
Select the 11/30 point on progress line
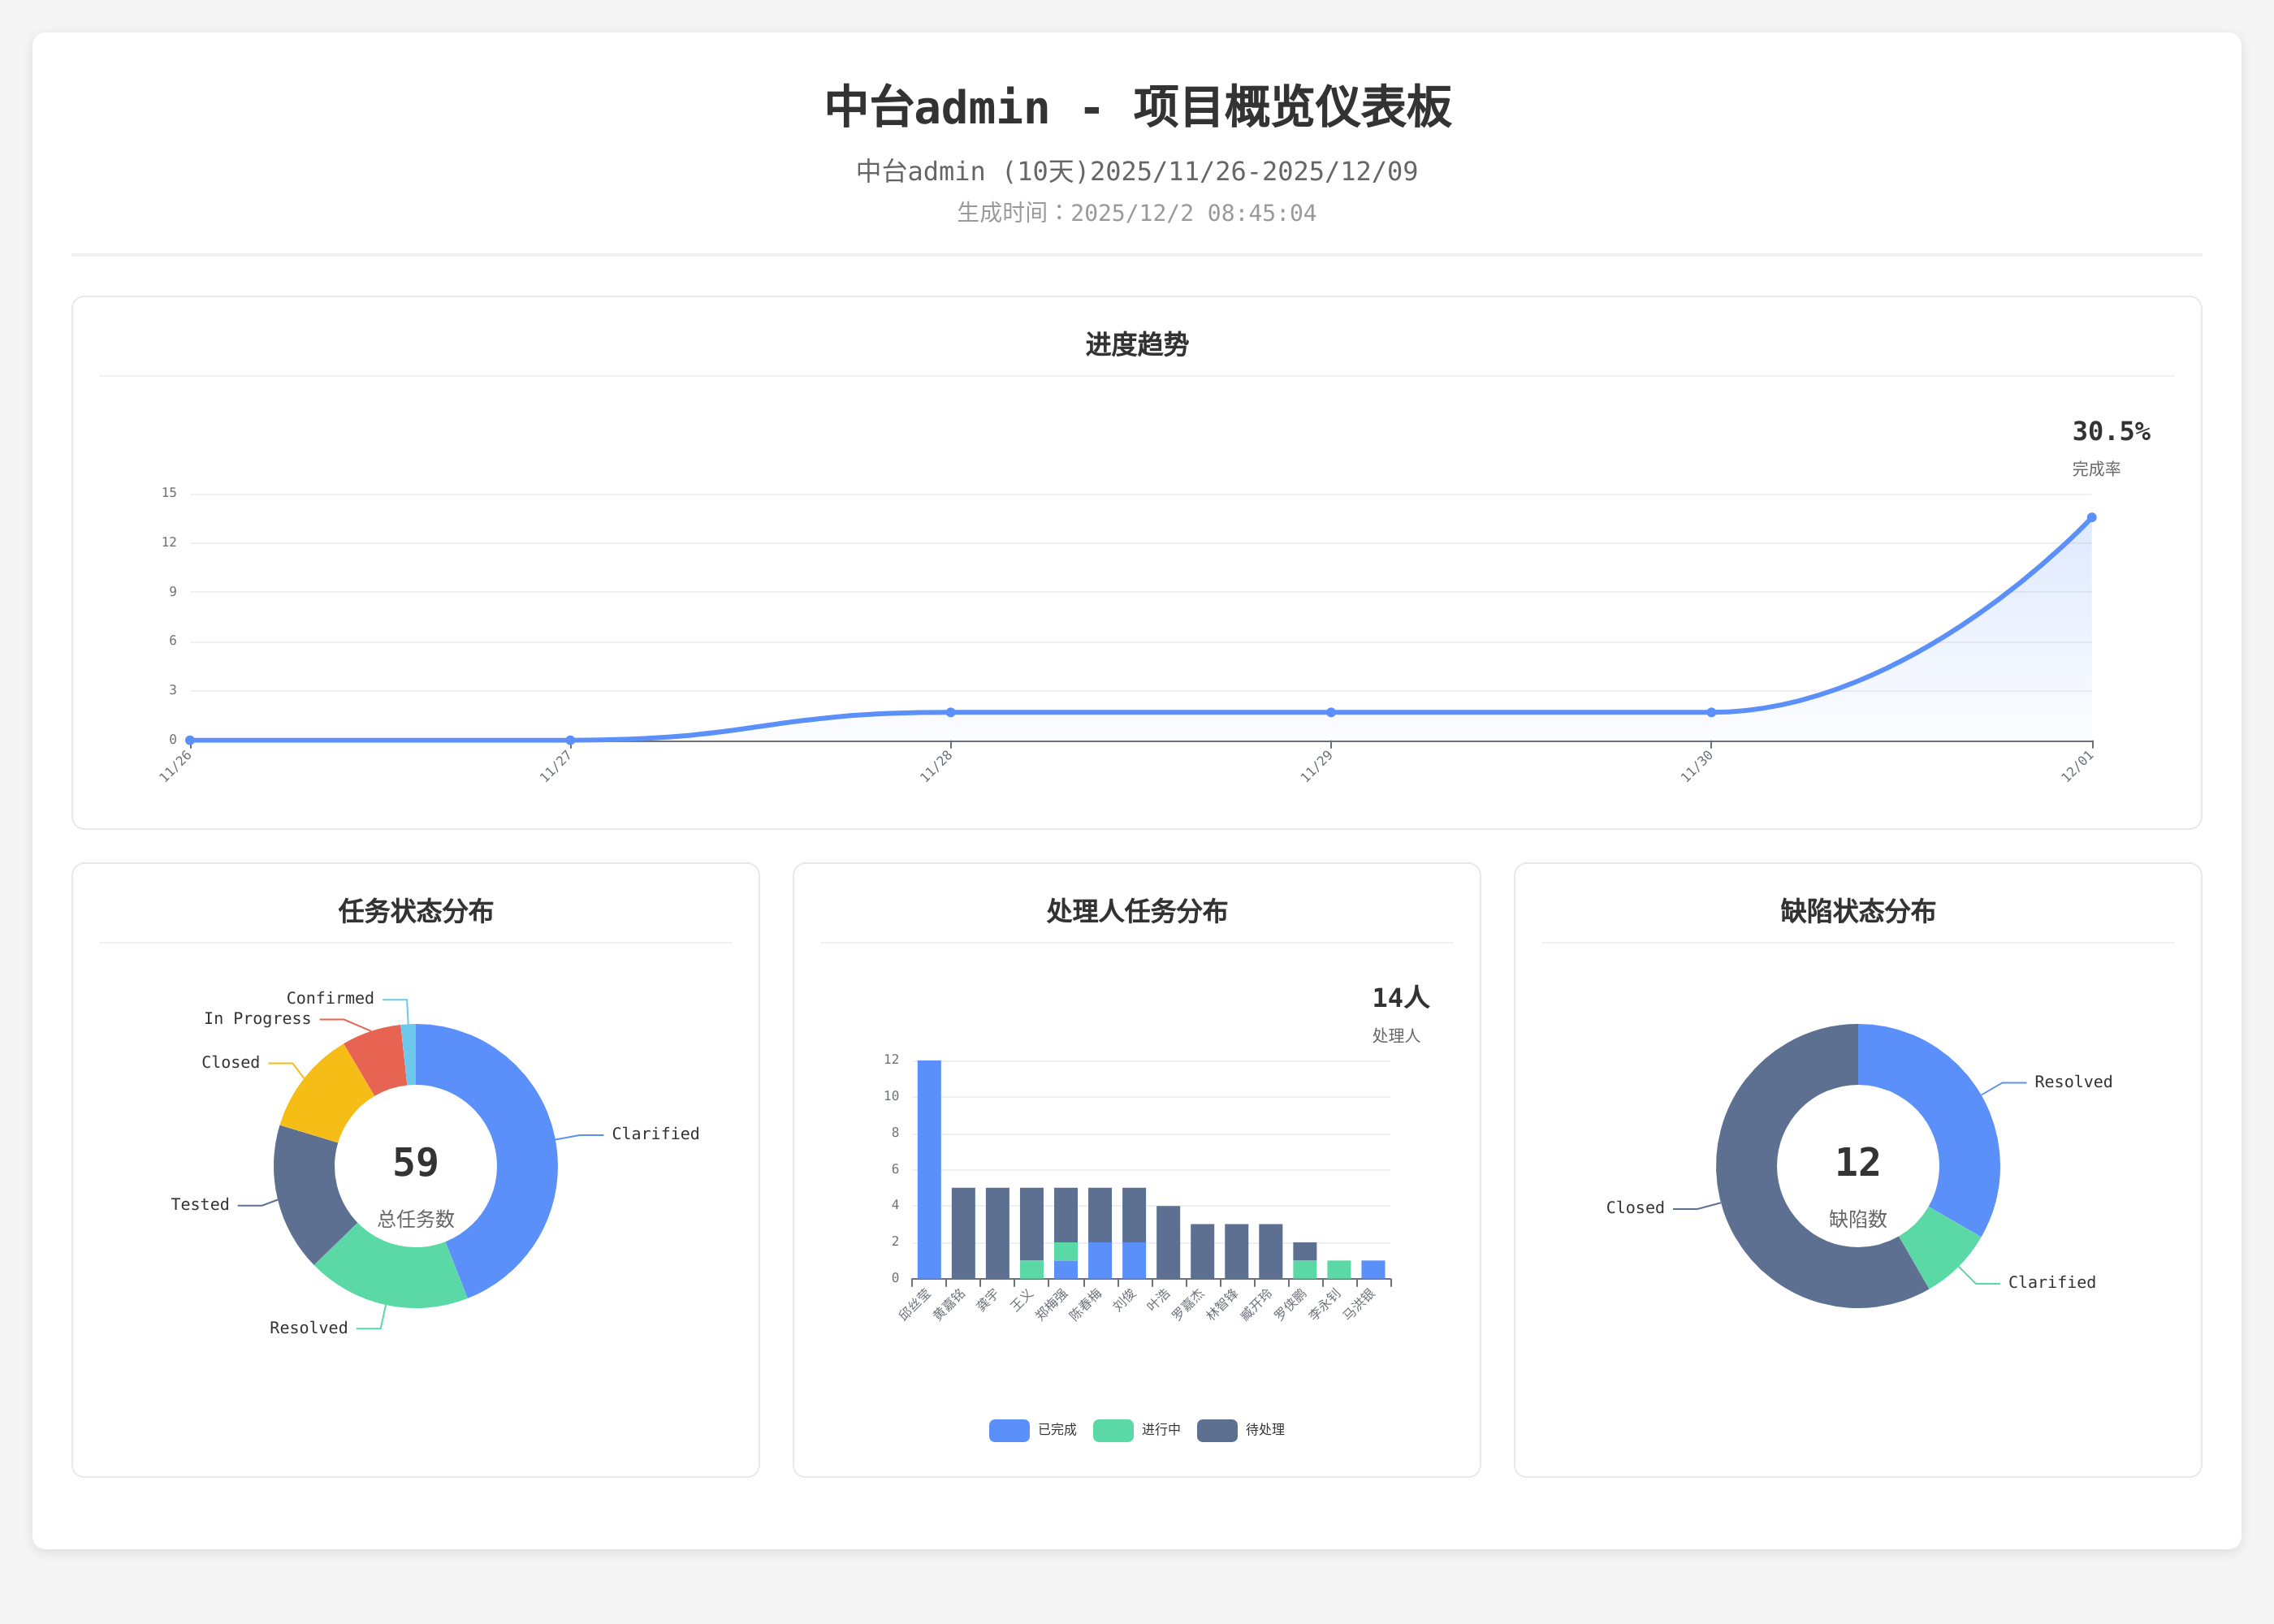(1711, 713)
